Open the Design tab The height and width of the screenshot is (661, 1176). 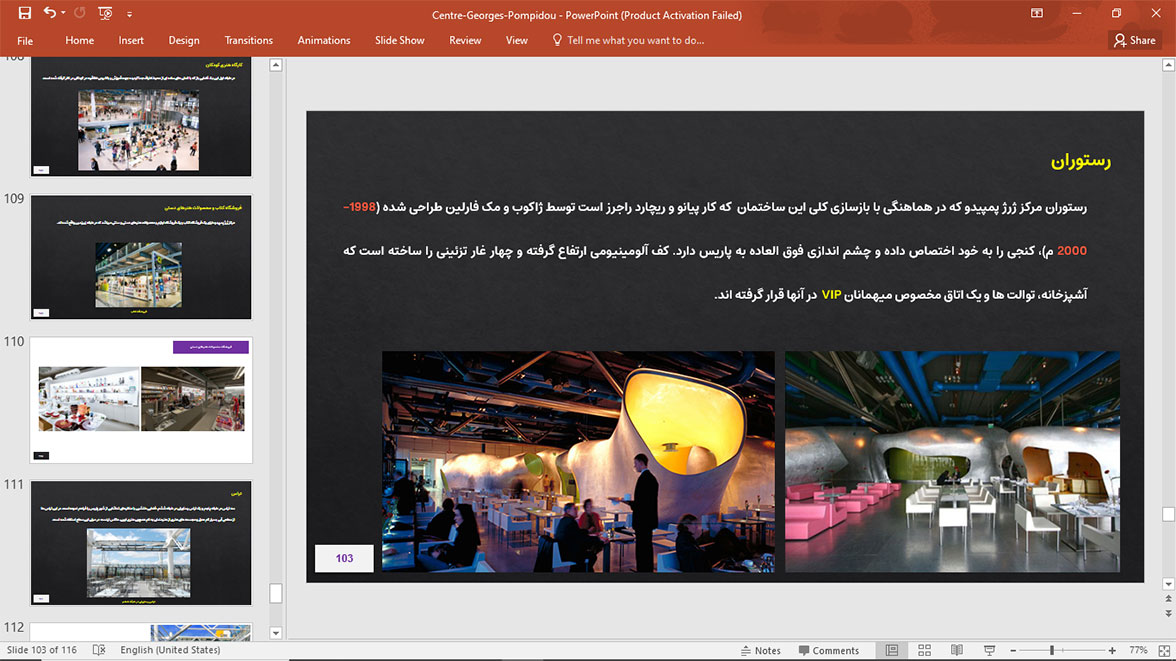click(x=184, y=41)
